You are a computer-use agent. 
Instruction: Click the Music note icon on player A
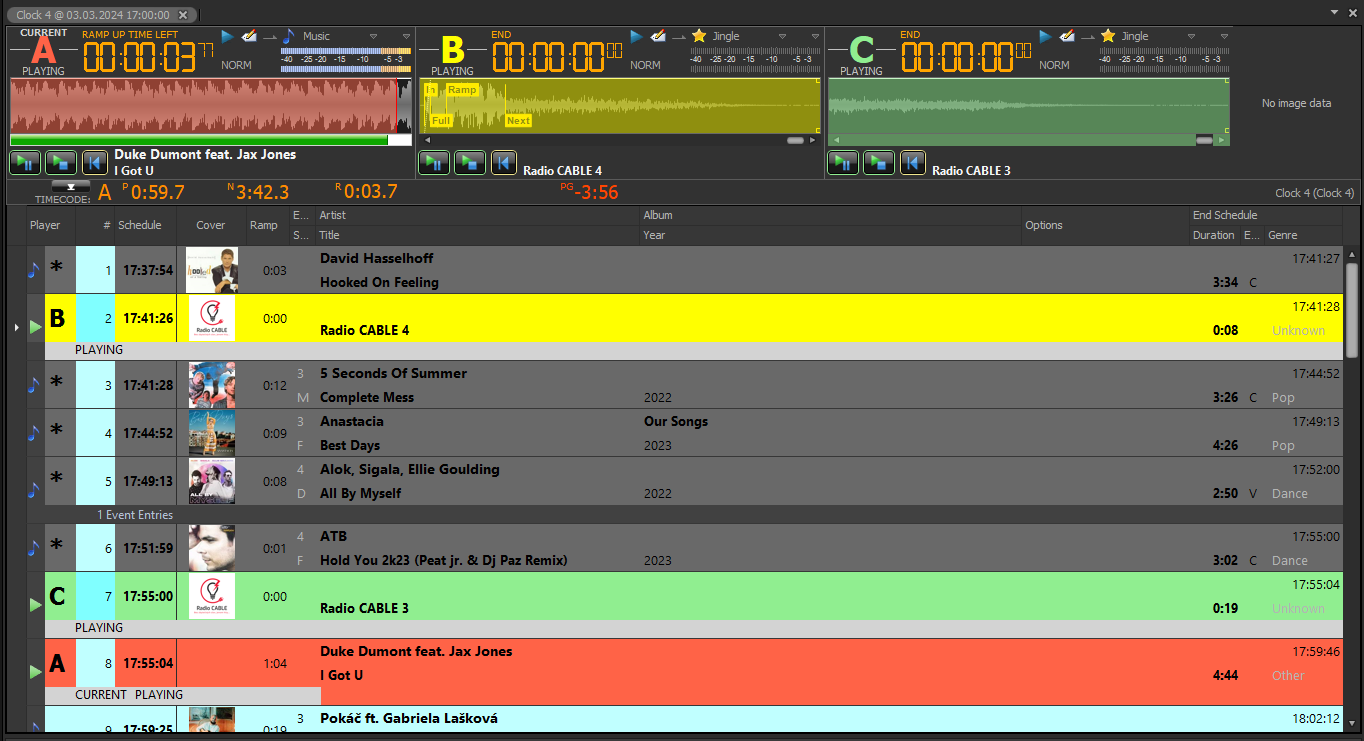tap(289, 36)
